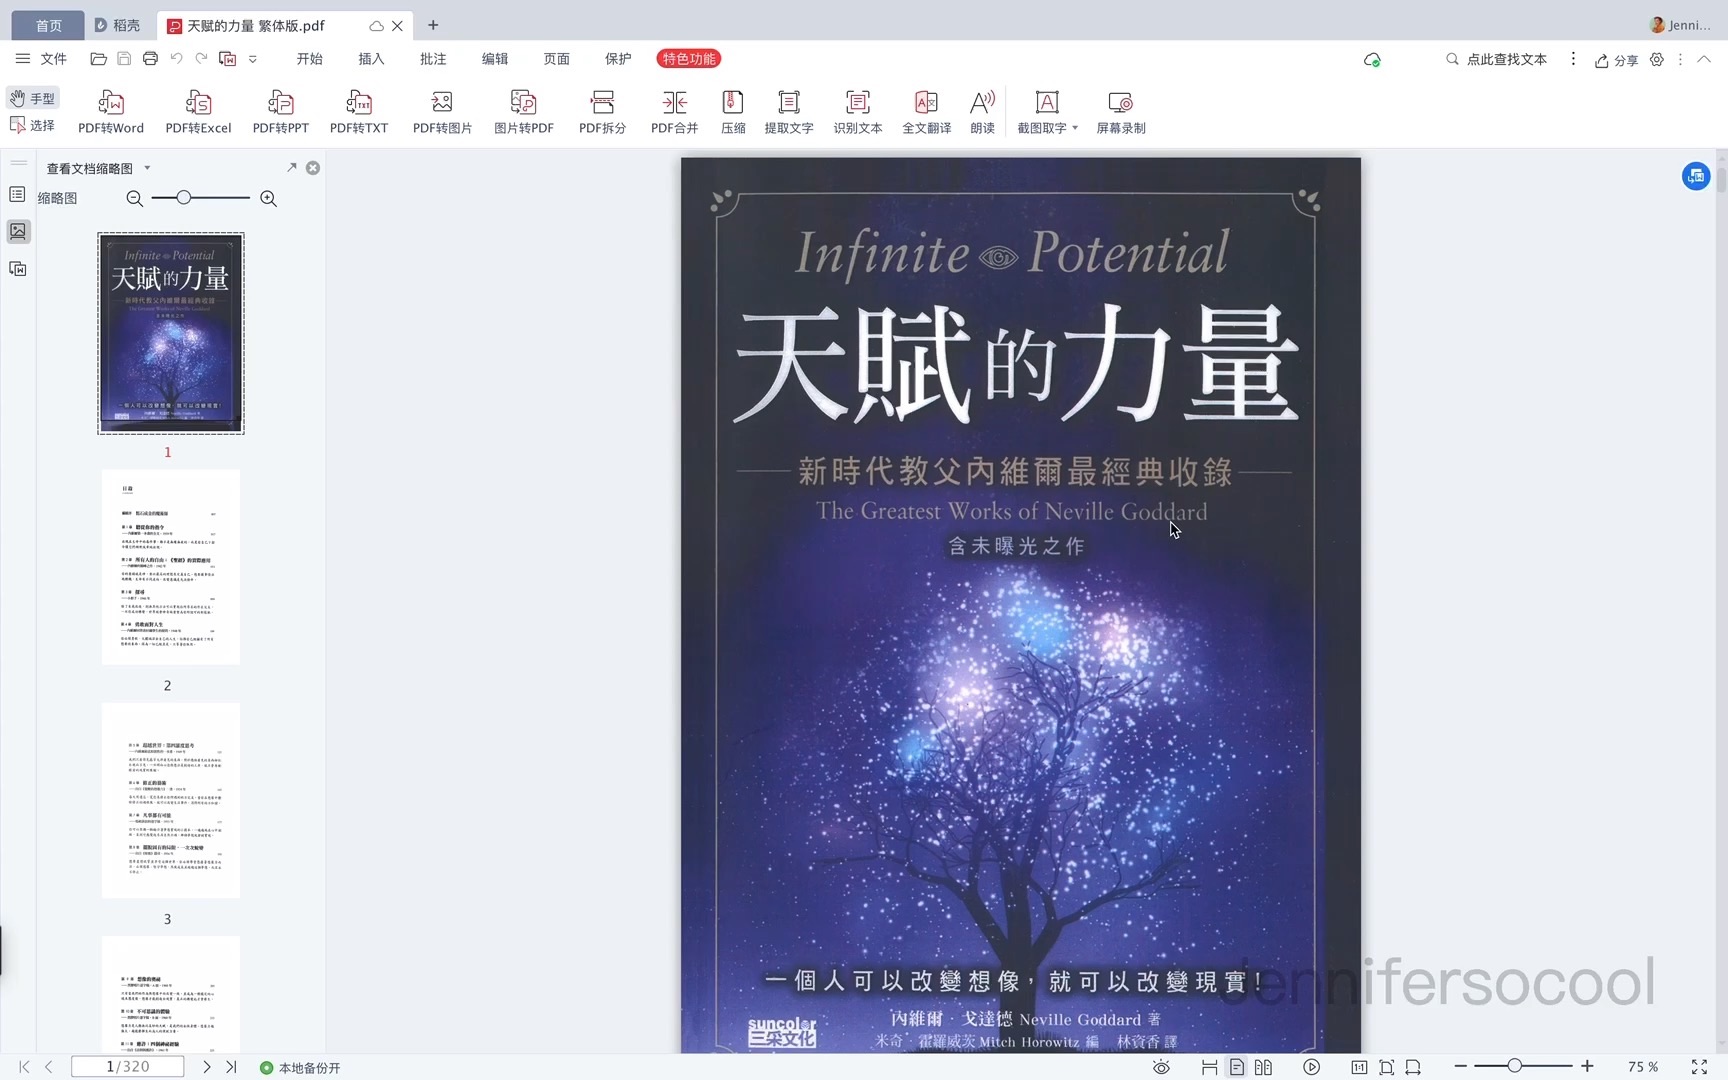Open the PDF合并 merge tool

point(674,112)
